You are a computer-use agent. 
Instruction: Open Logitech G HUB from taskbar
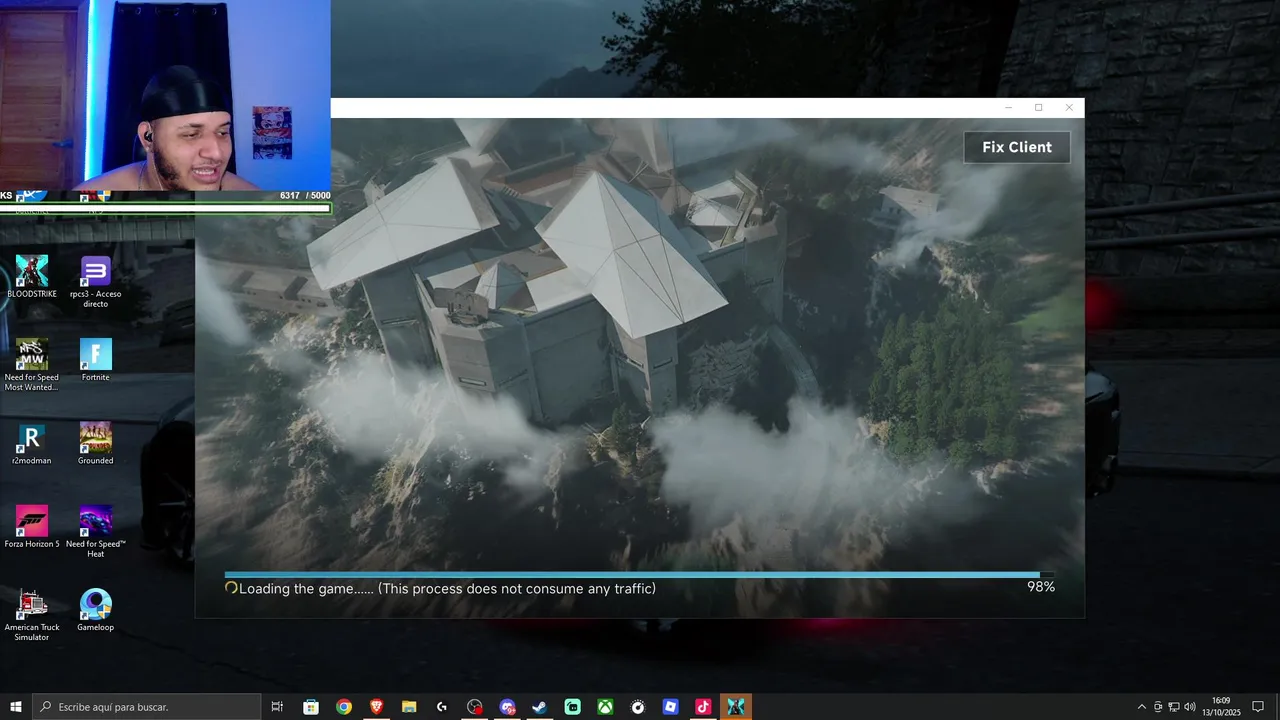tap(442, 707)
